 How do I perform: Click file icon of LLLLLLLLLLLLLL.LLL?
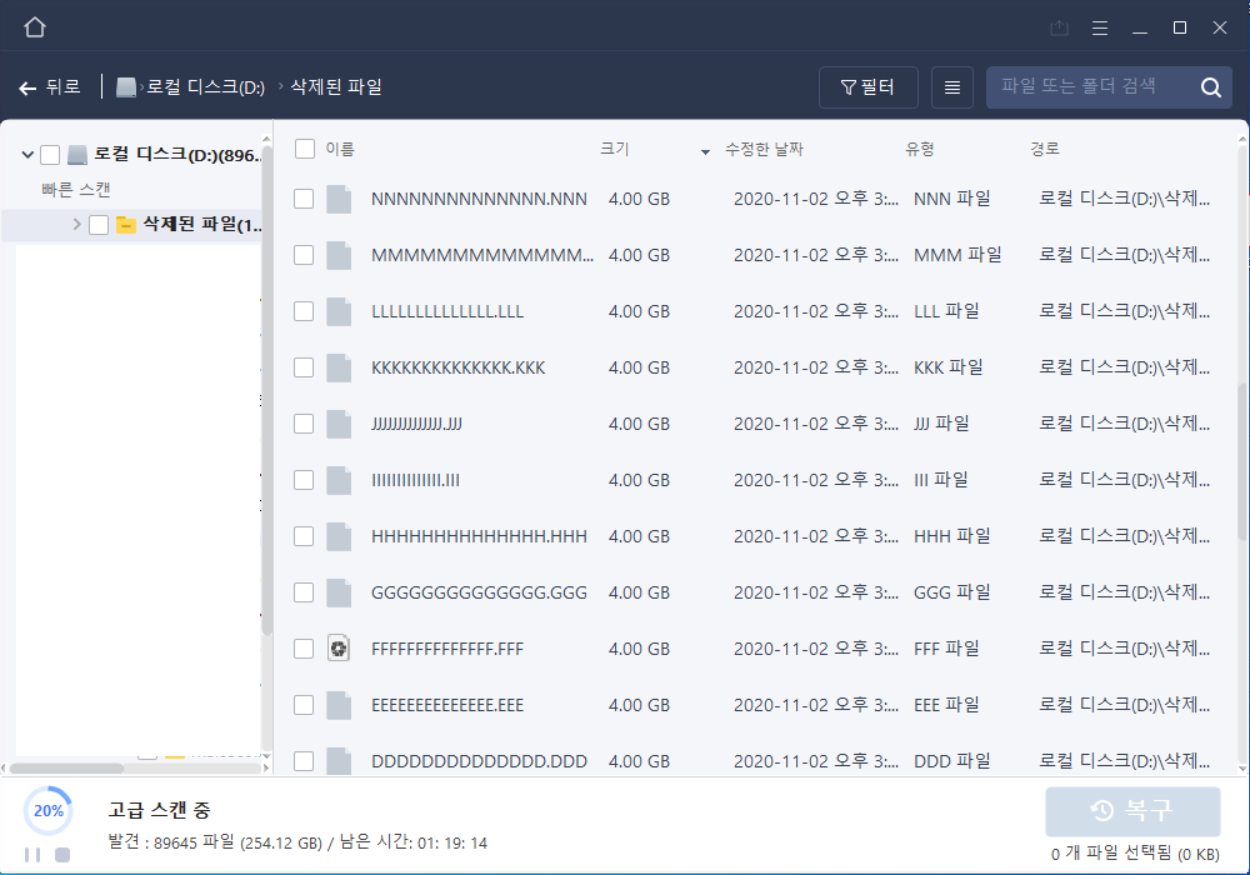(x=339, y=311)
